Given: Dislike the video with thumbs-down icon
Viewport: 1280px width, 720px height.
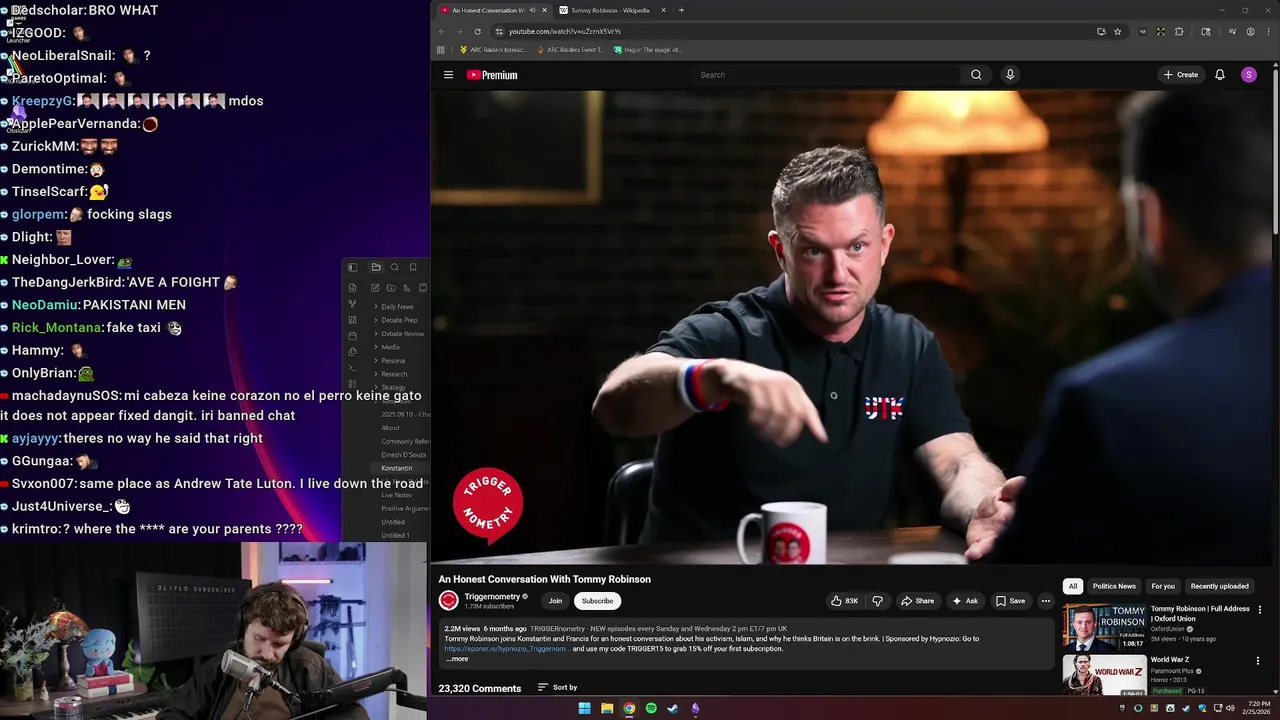Looking at the screenshot, I should click(877, 601).
